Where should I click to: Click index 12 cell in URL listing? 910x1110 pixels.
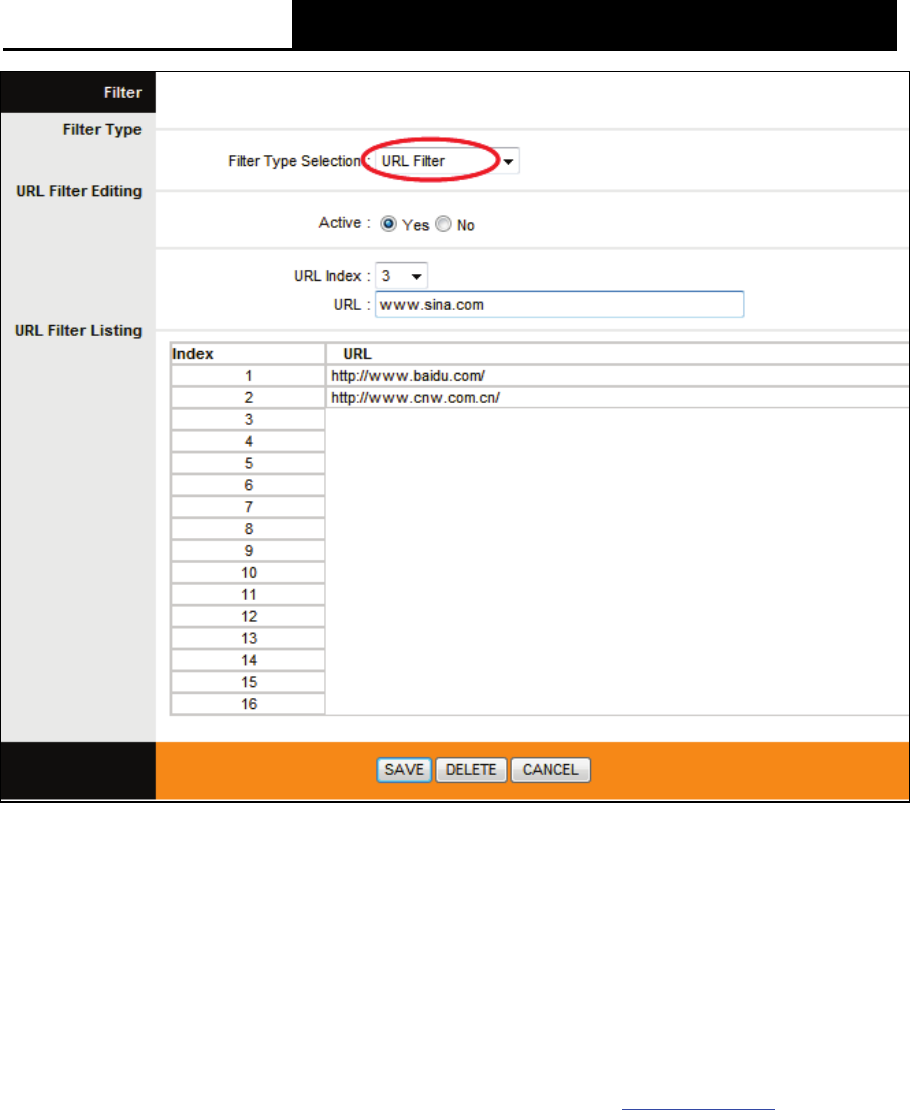[248, 617]
